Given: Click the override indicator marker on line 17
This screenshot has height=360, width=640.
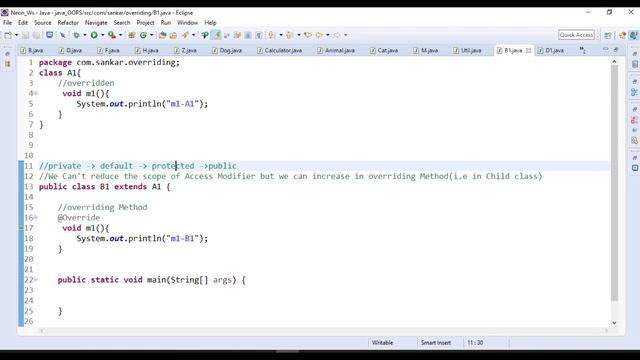Looking at the screenshot, I should pos(21,228).
